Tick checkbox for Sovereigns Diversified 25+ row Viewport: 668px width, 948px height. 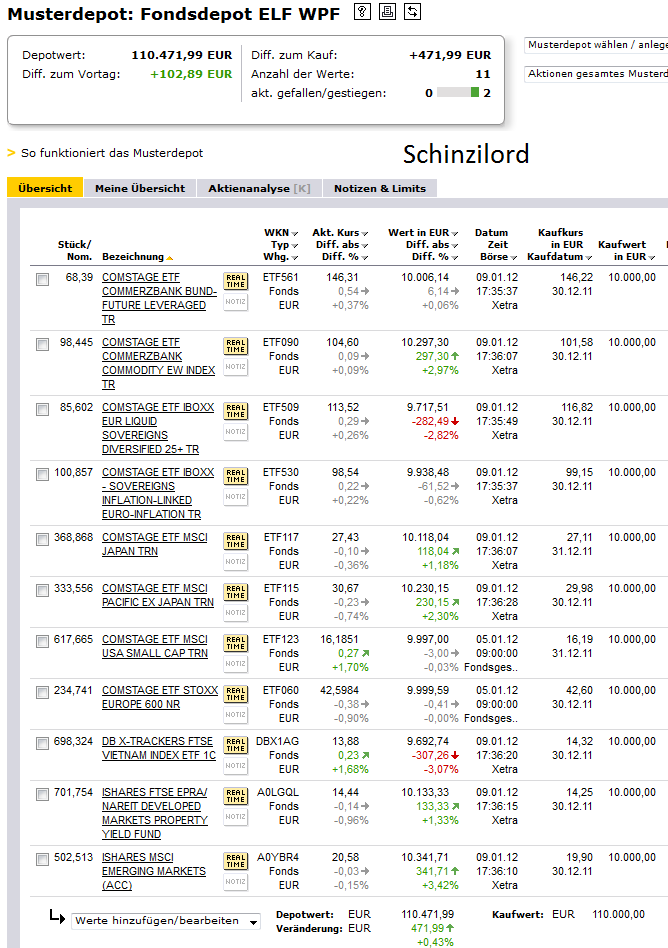pos(42,409)
